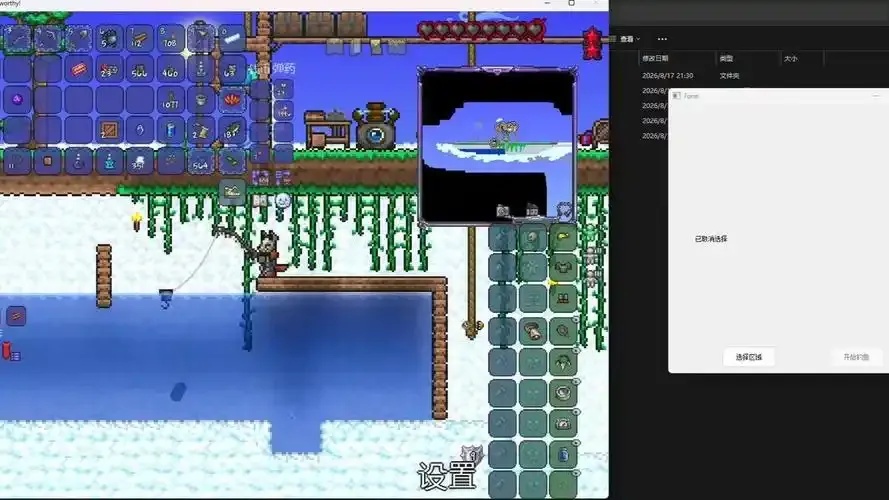Select the hammer in hotbar slot 5

tap(78, 40)
